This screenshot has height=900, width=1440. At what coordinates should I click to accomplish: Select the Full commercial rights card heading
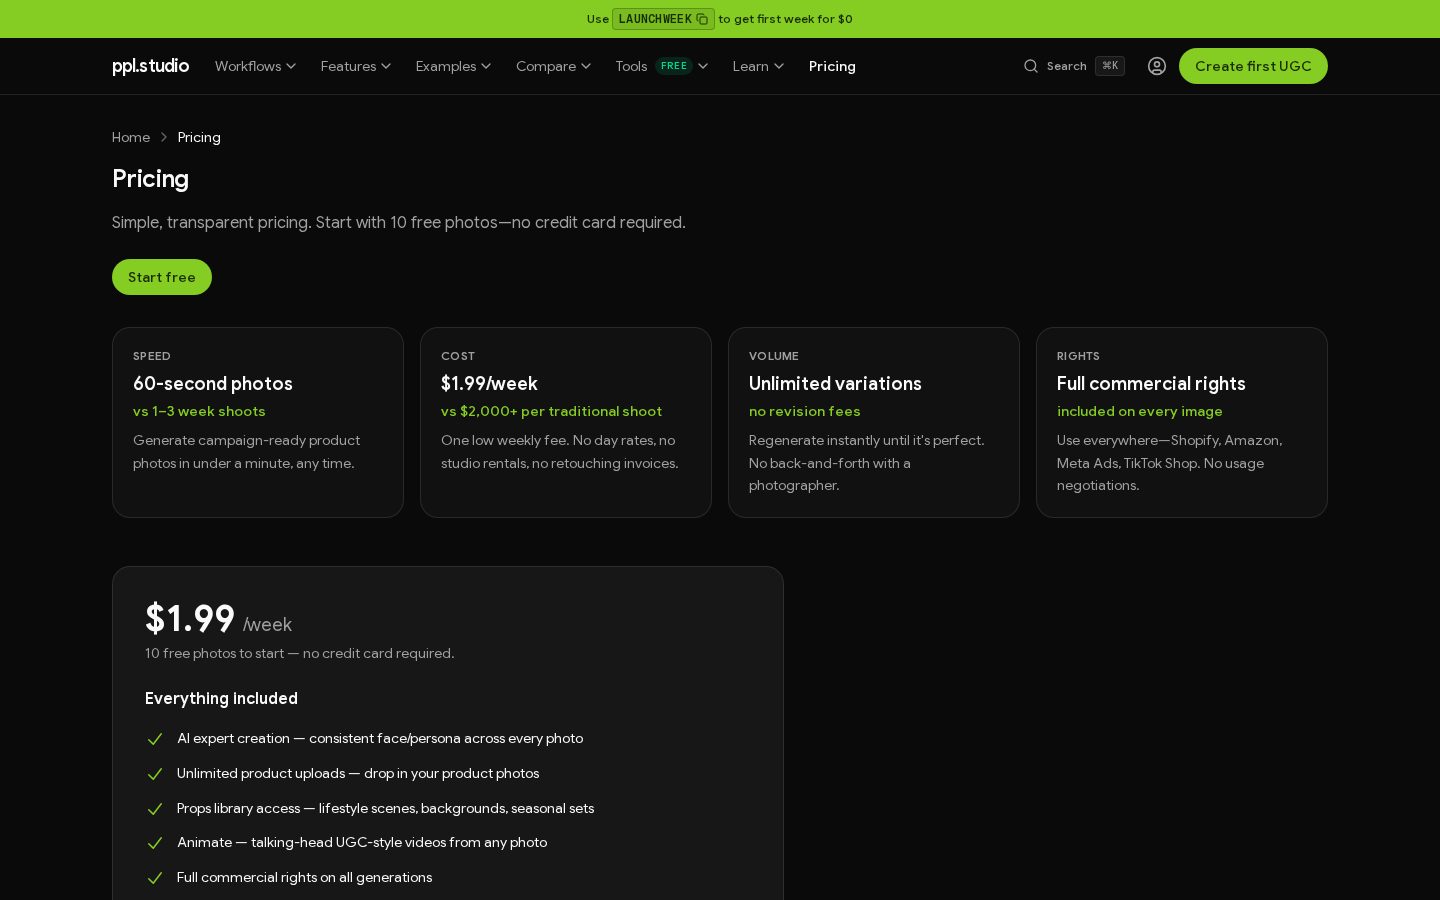1151,383
